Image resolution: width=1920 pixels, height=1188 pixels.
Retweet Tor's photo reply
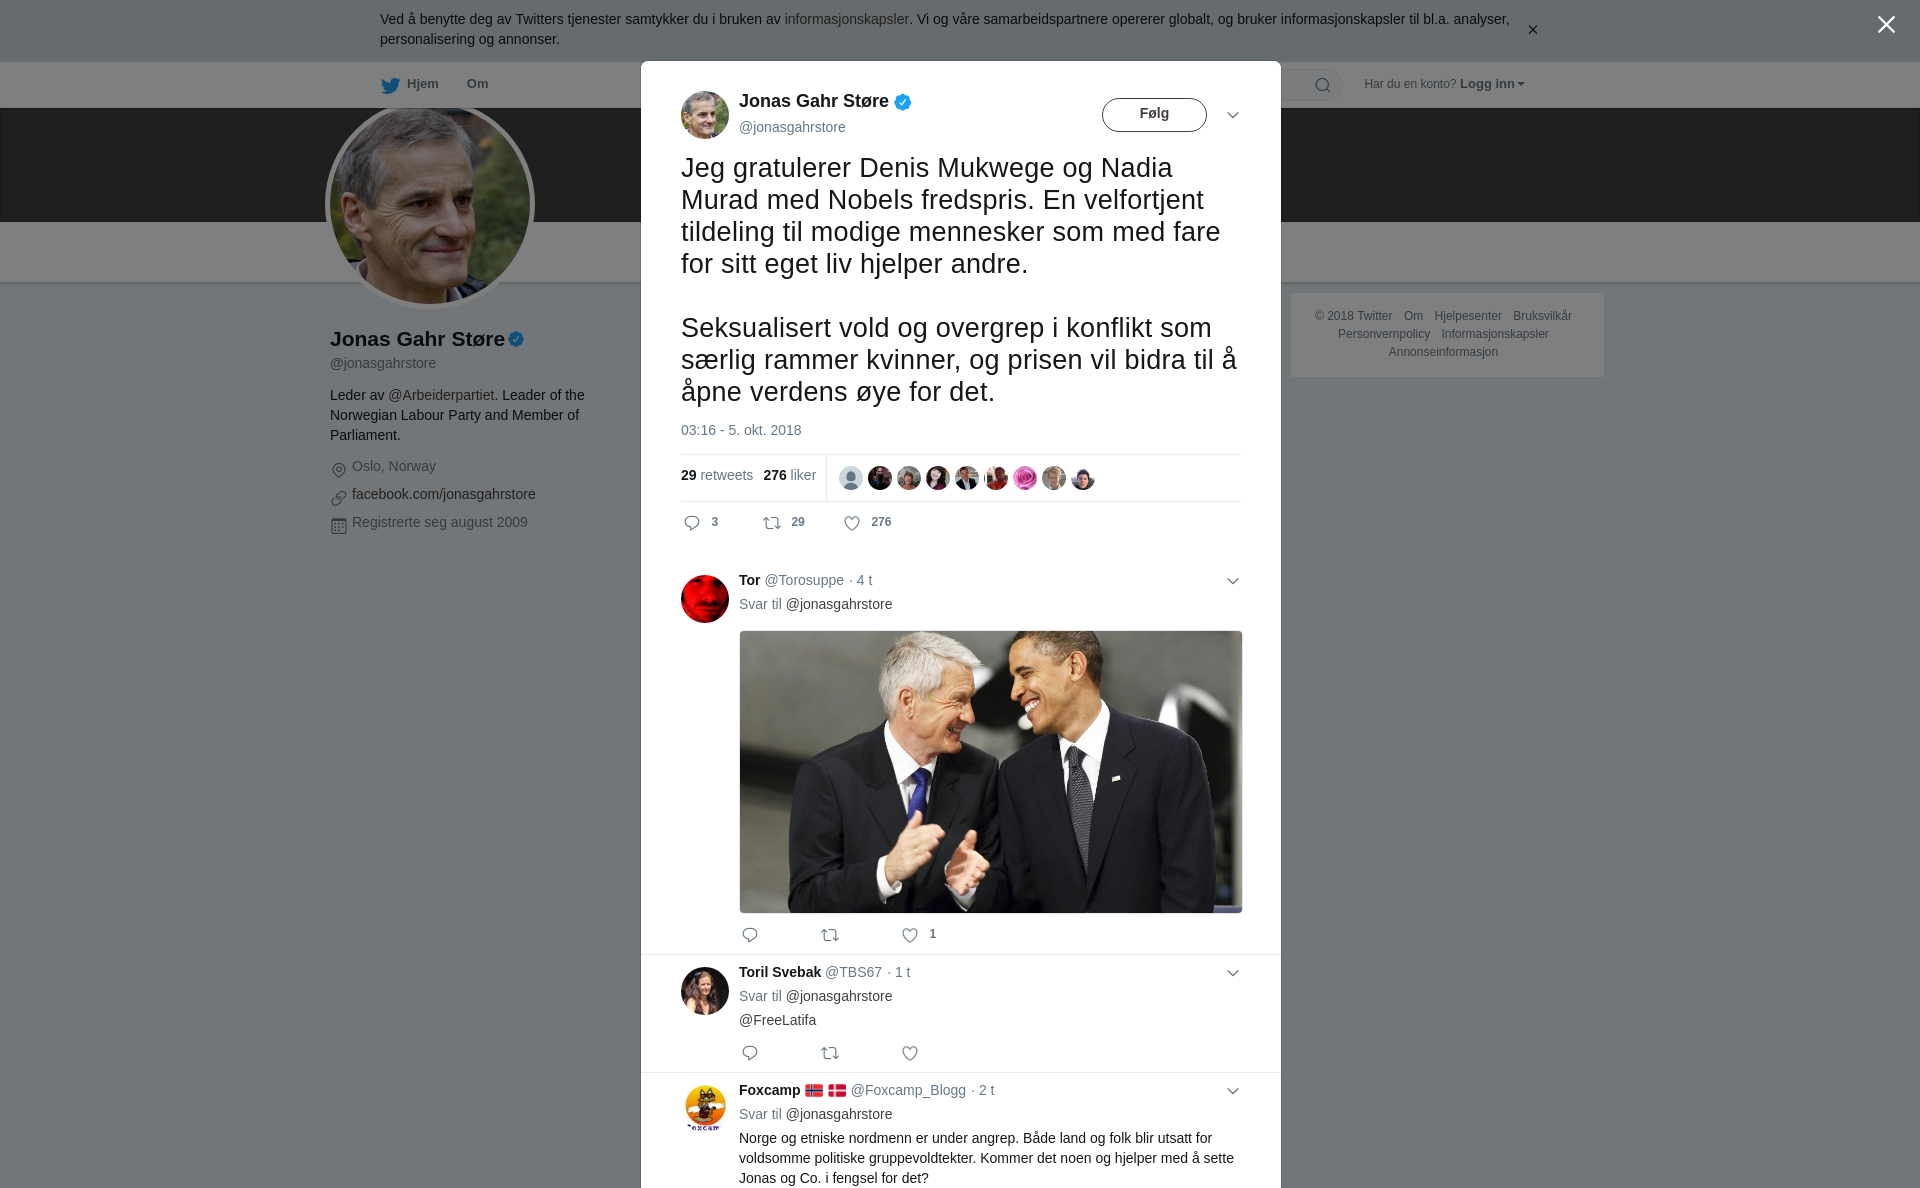830,935
